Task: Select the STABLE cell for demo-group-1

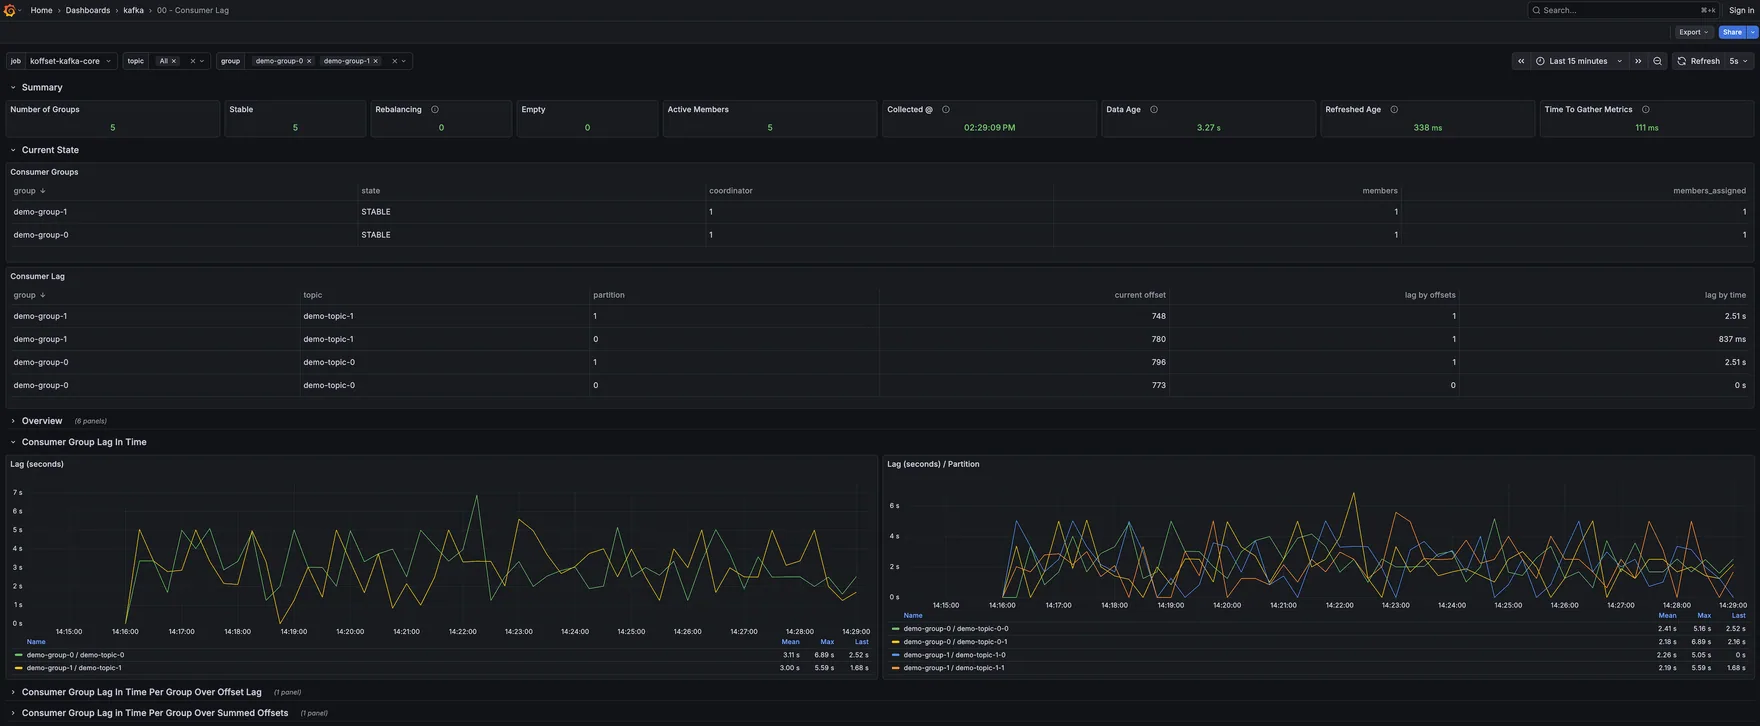Action: (x=531, y=212)
